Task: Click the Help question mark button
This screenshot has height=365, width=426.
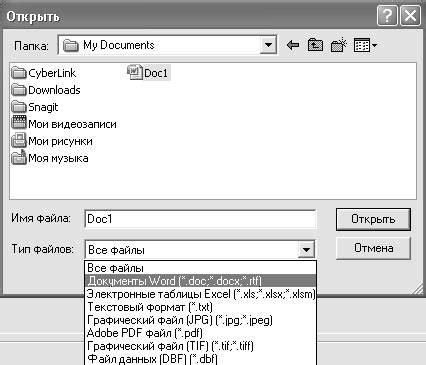Action: coord(387,15)
